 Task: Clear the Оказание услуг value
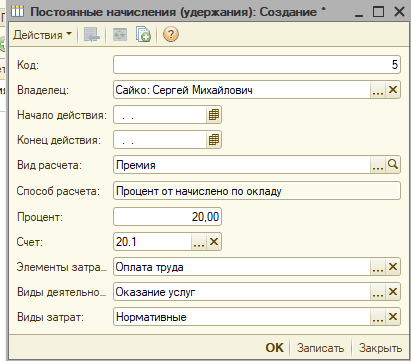pos(393,292)
